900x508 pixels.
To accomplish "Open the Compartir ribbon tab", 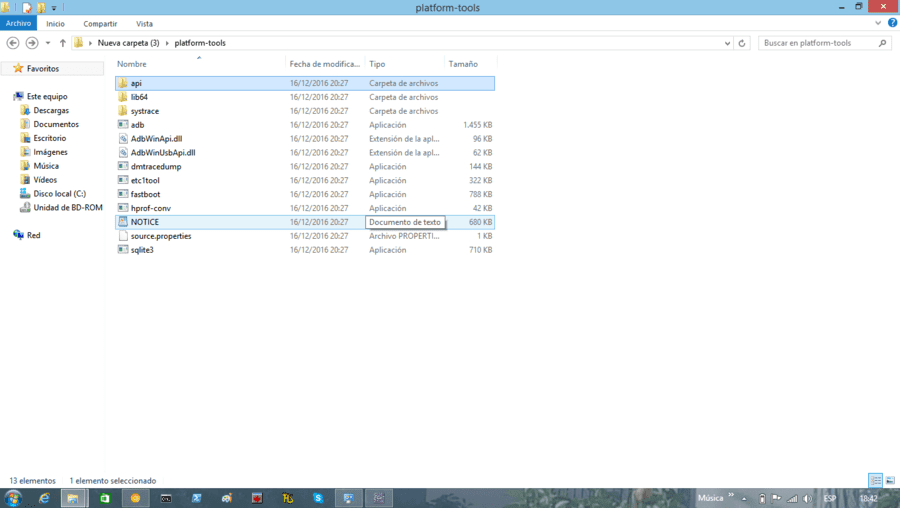I will pyautogui.click(x=100, y=24).
